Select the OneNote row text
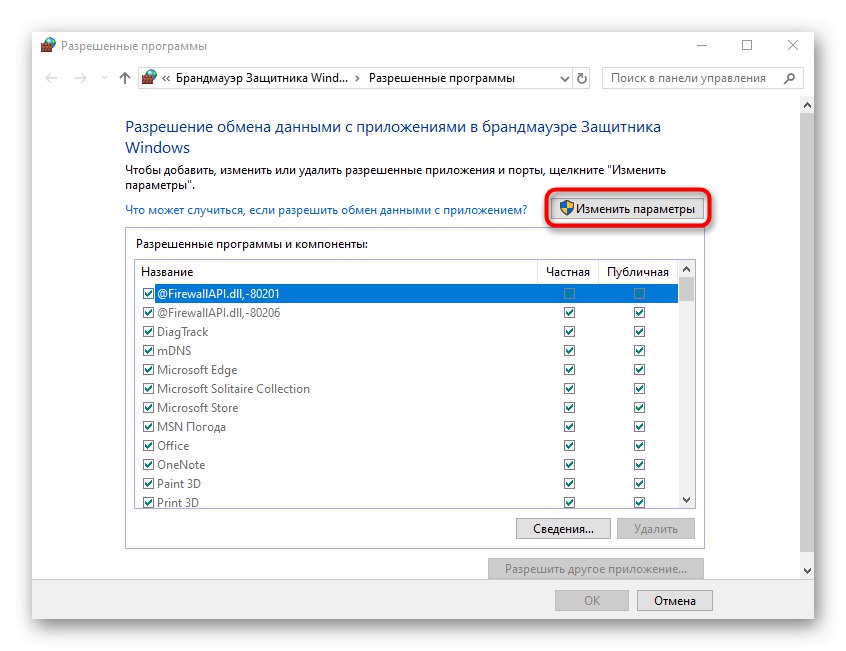 181,464
